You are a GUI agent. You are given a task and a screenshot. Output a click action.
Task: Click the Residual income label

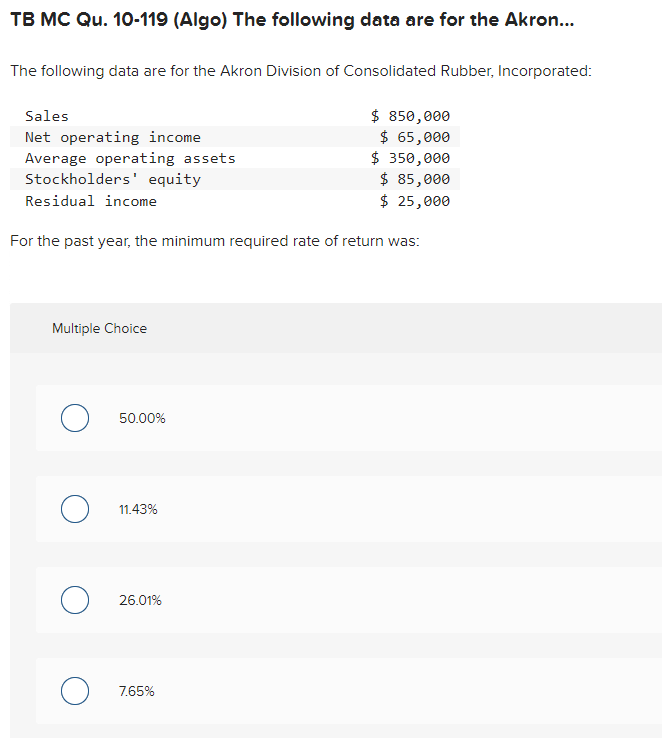pos(91,201)
